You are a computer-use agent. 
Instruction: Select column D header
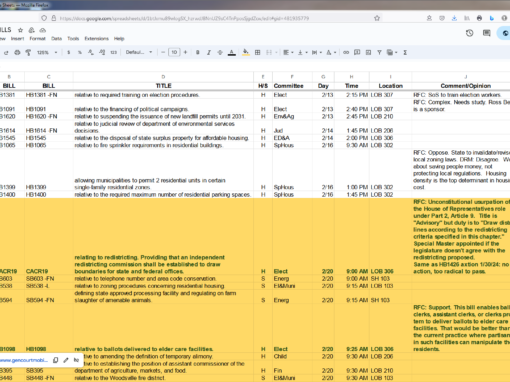pos(163,77)
